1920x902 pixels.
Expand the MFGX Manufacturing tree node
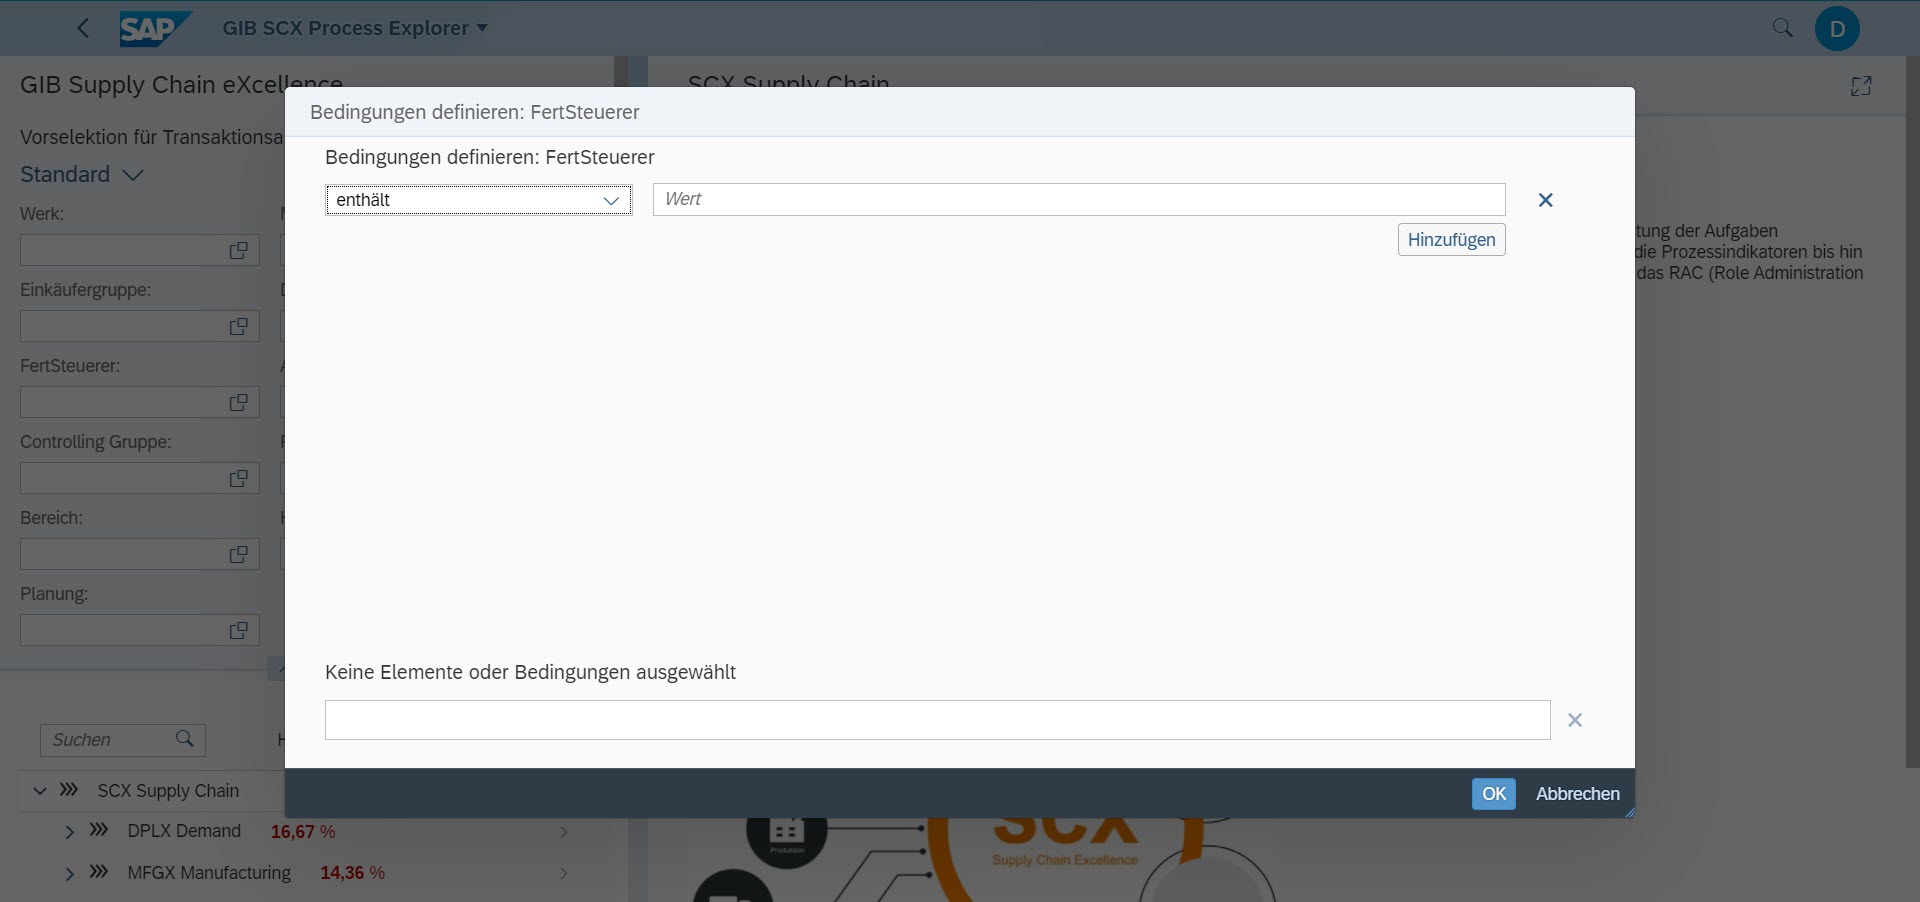click(x=69, y=874)
